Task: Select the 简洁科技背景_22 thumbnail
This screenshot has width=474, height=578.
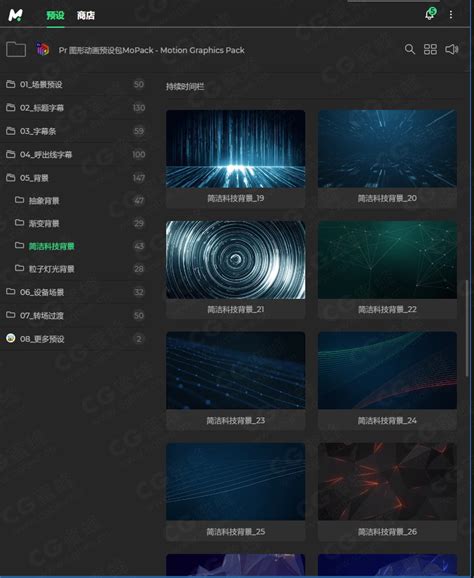Action: tap(387, 260)
